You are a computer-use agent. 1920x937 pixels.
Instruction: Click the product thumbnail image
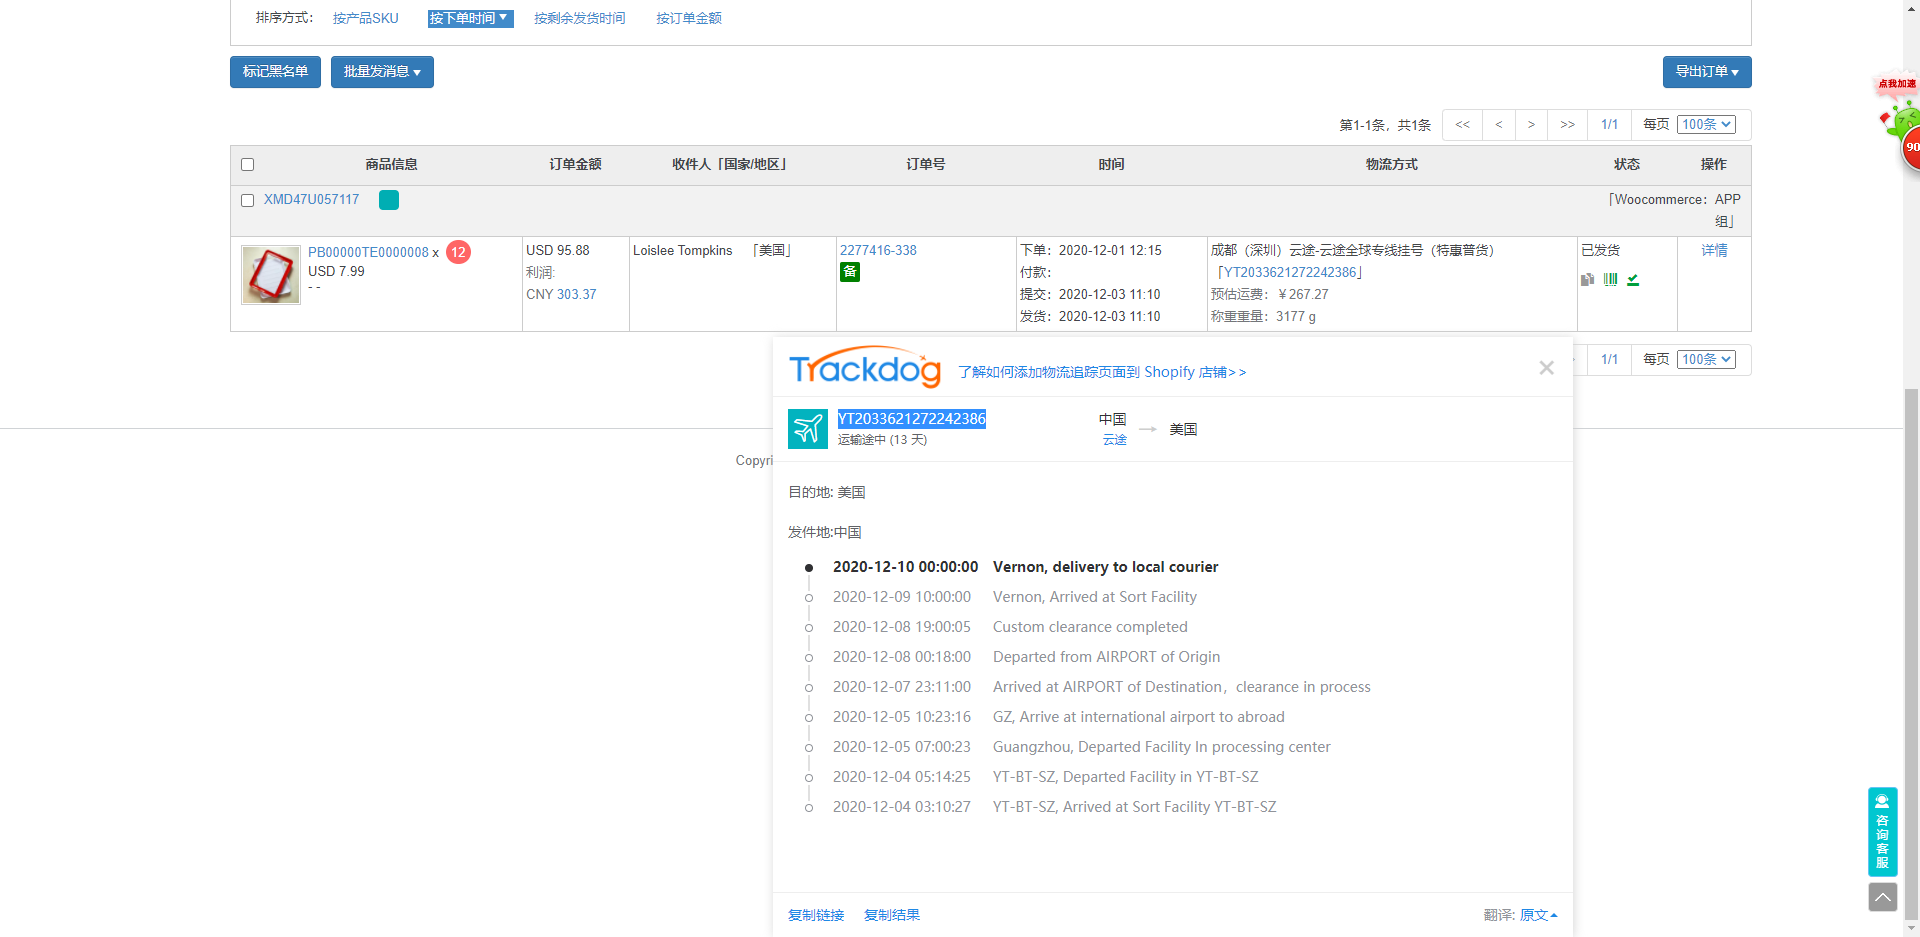tap(271, 275)
